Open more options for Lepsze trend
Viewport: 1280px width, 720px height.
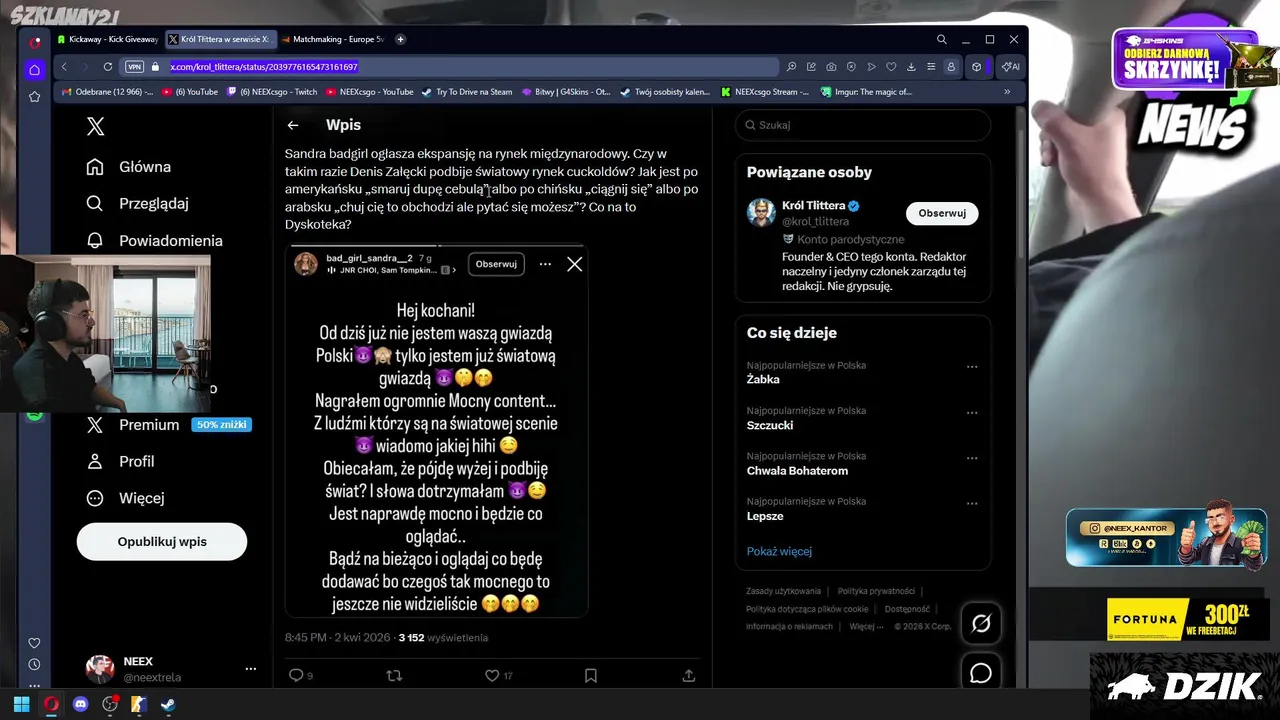[972, 503]
